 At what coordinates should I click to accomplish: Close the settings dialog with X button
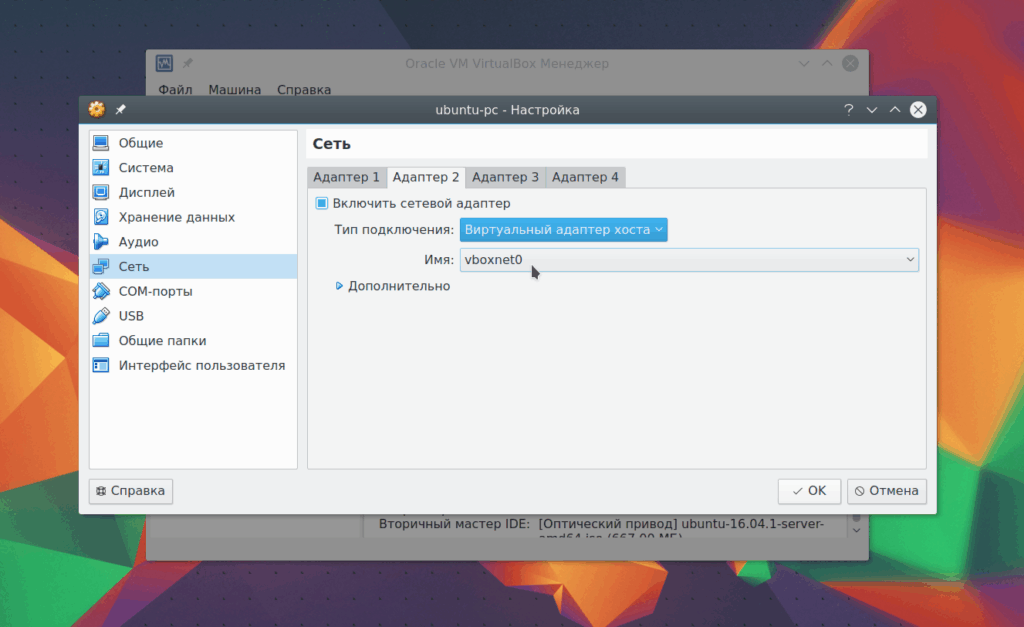coord(918,110)
